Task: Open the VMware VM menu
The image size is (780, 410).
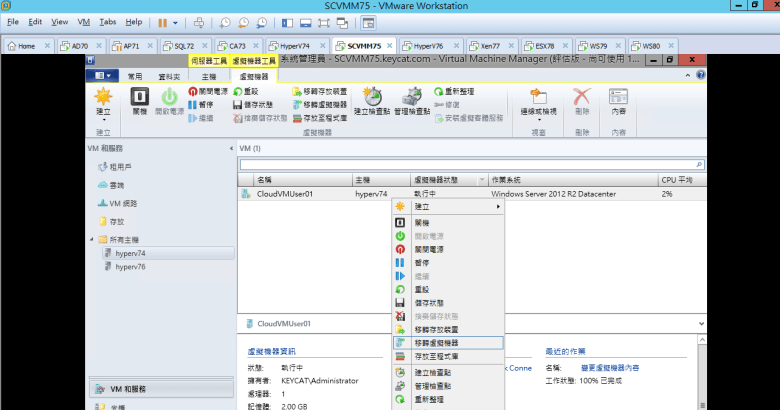Action: (x=85, y=21)
